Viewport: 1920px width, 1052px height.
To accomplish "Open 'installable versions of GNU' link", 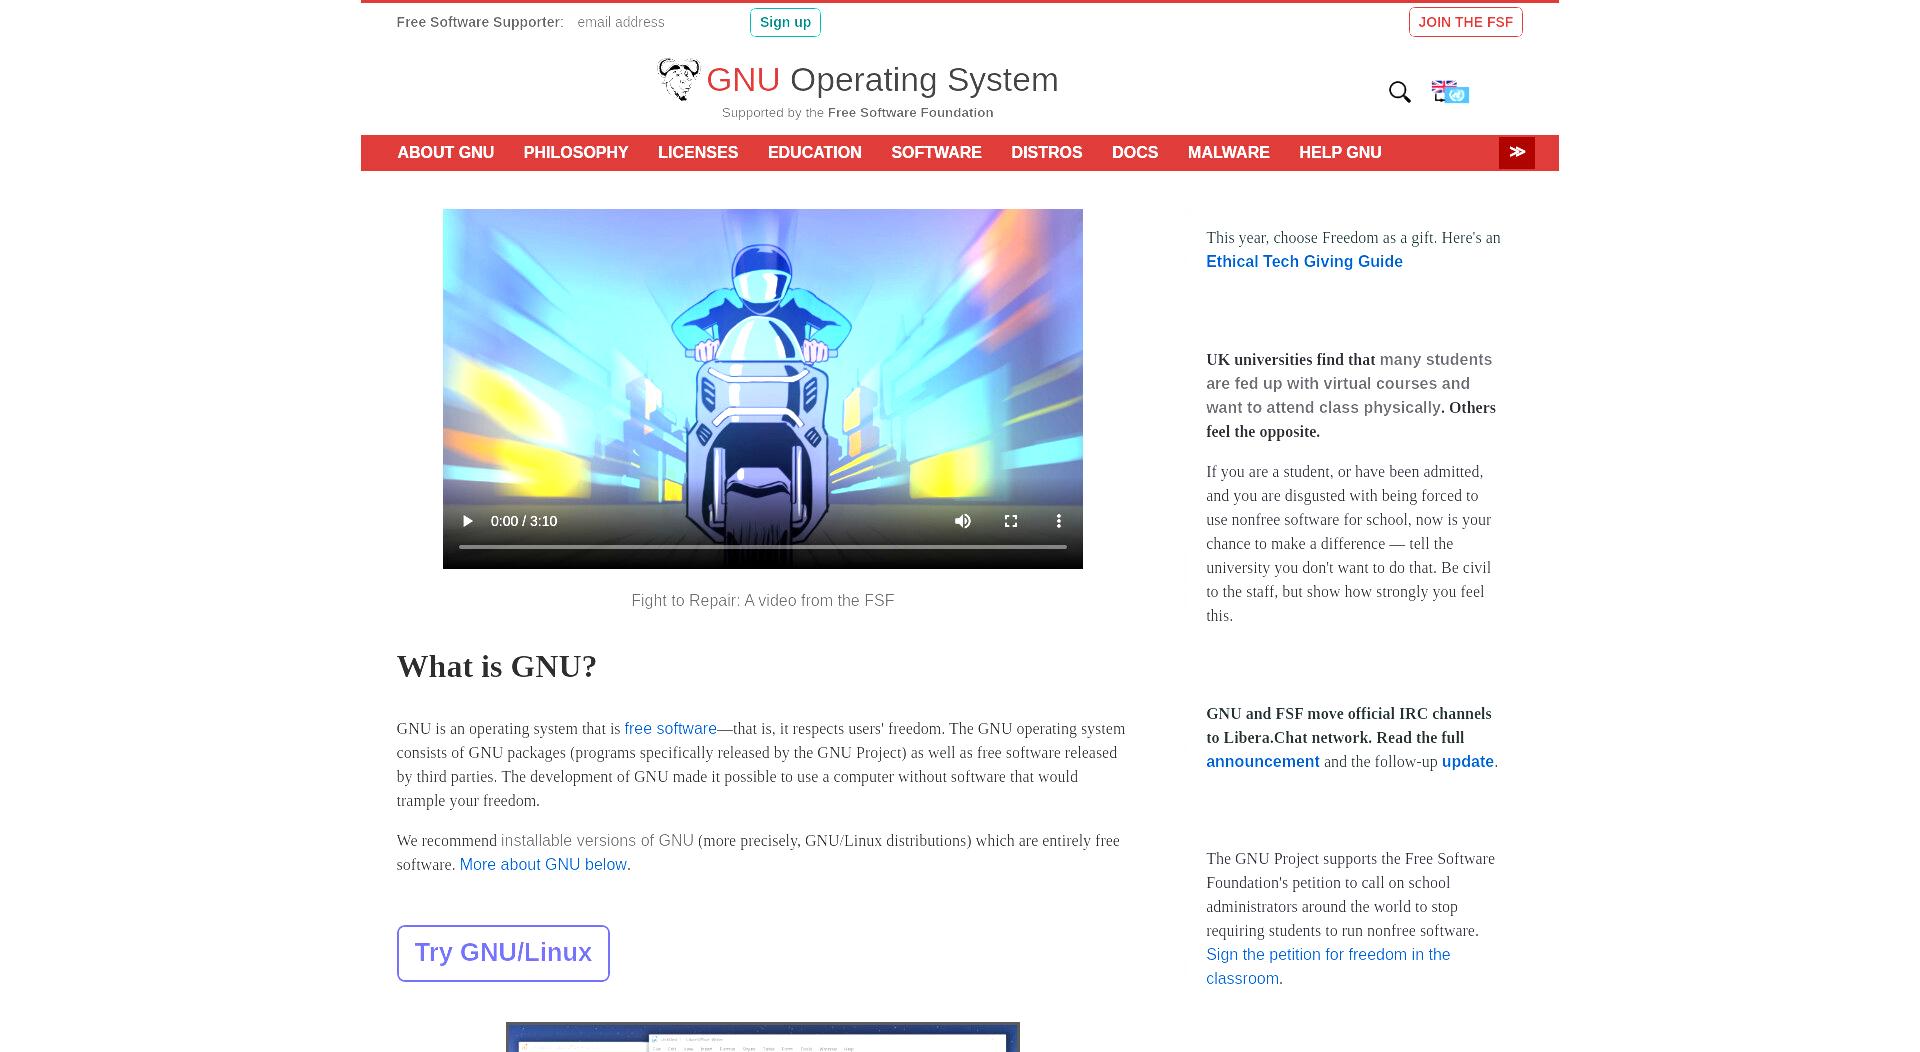I will pyautogui.click(x=597, y=841).
